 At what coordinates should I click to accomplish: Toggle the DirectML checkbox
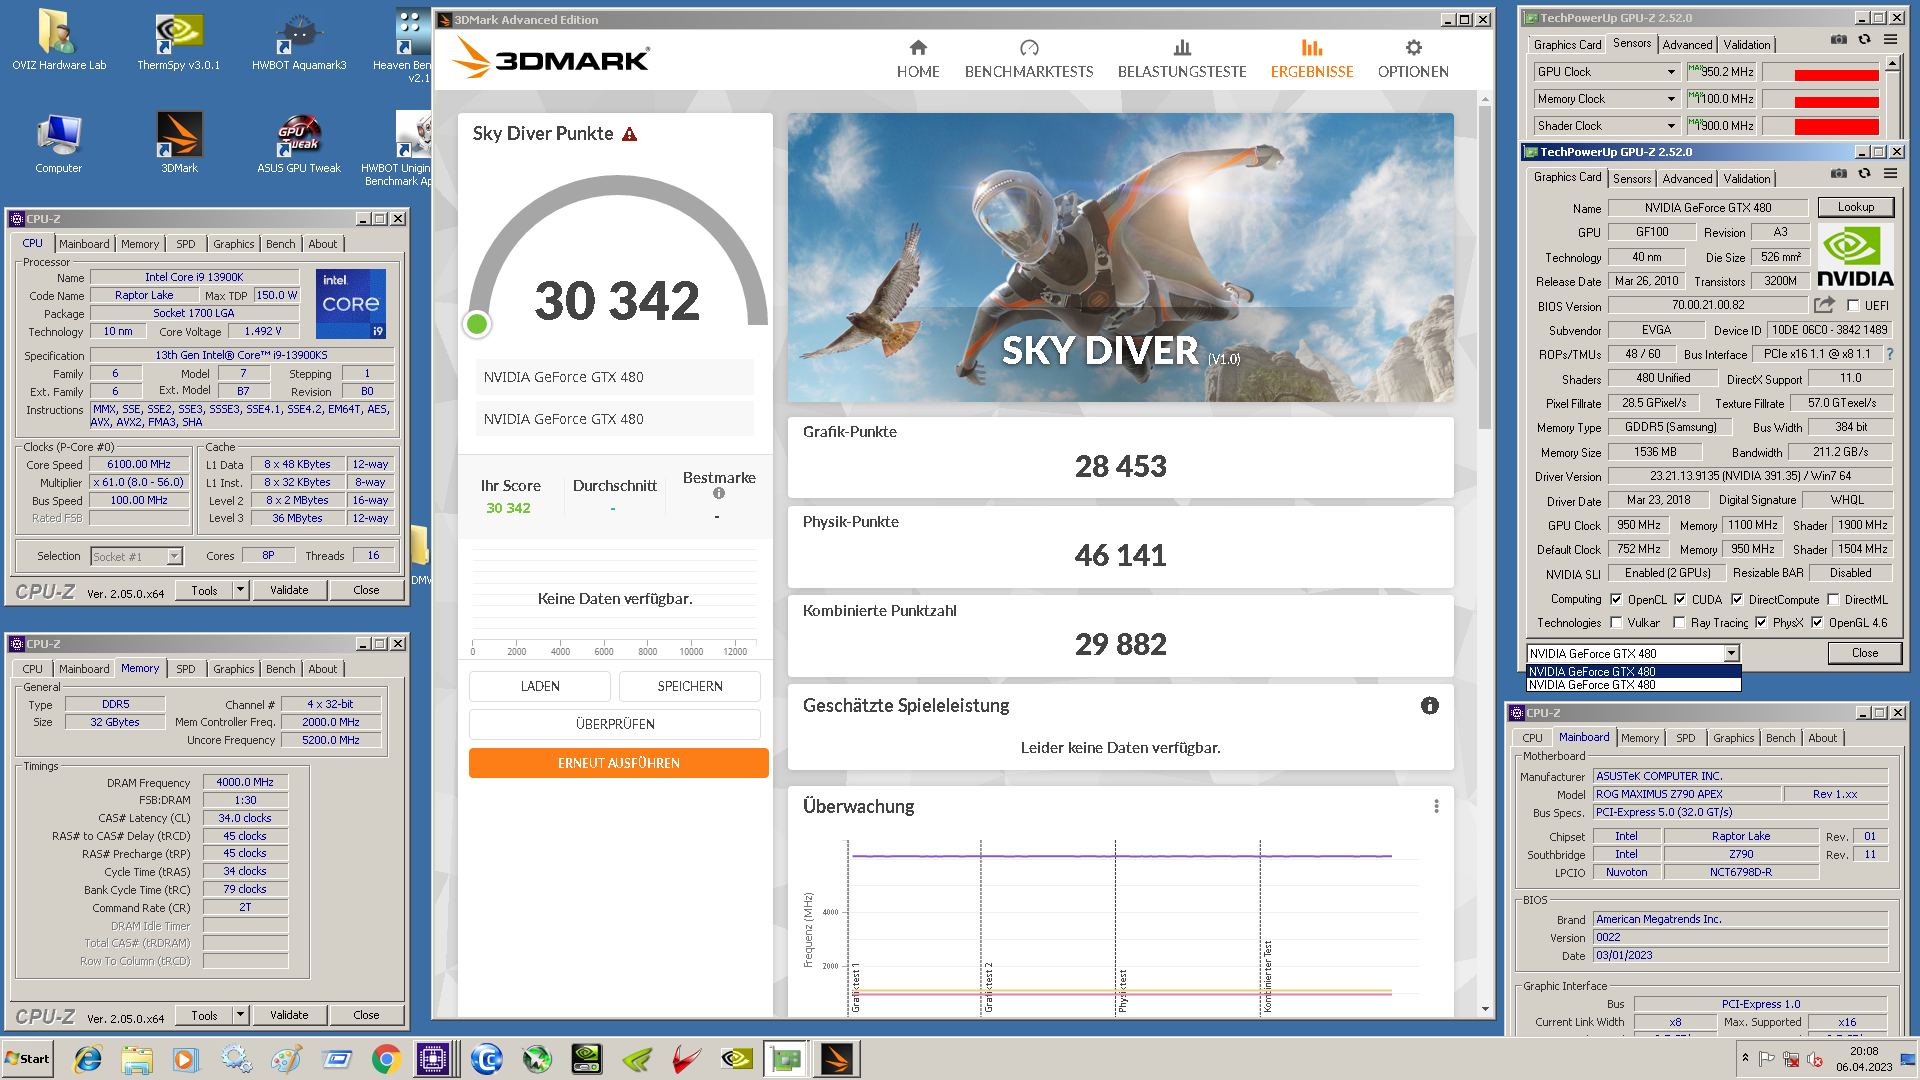tap(1833, 600)
